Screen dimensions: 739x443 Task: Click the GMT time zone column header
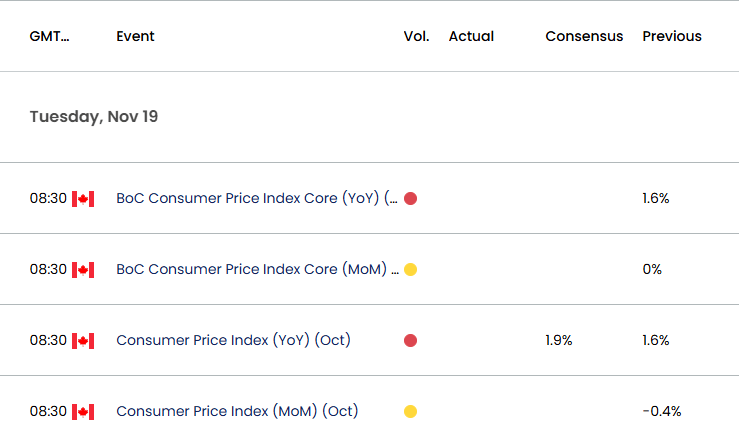[49, 36]
